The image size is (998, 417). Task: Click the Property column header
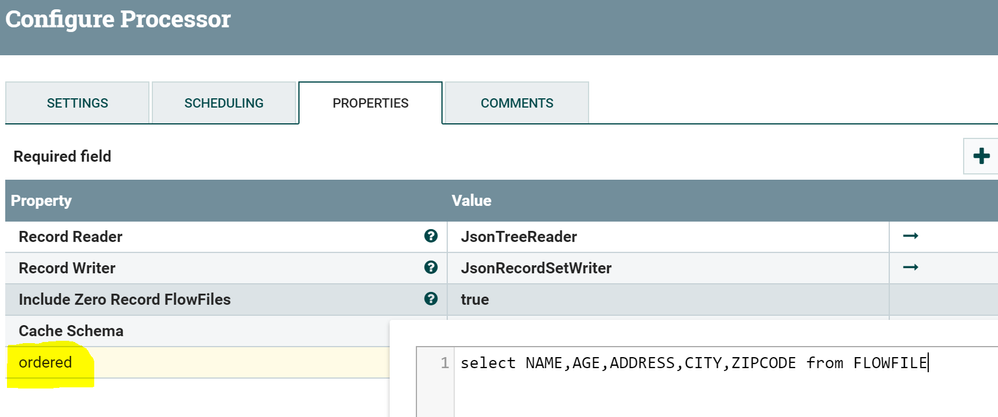pos(41,201)
